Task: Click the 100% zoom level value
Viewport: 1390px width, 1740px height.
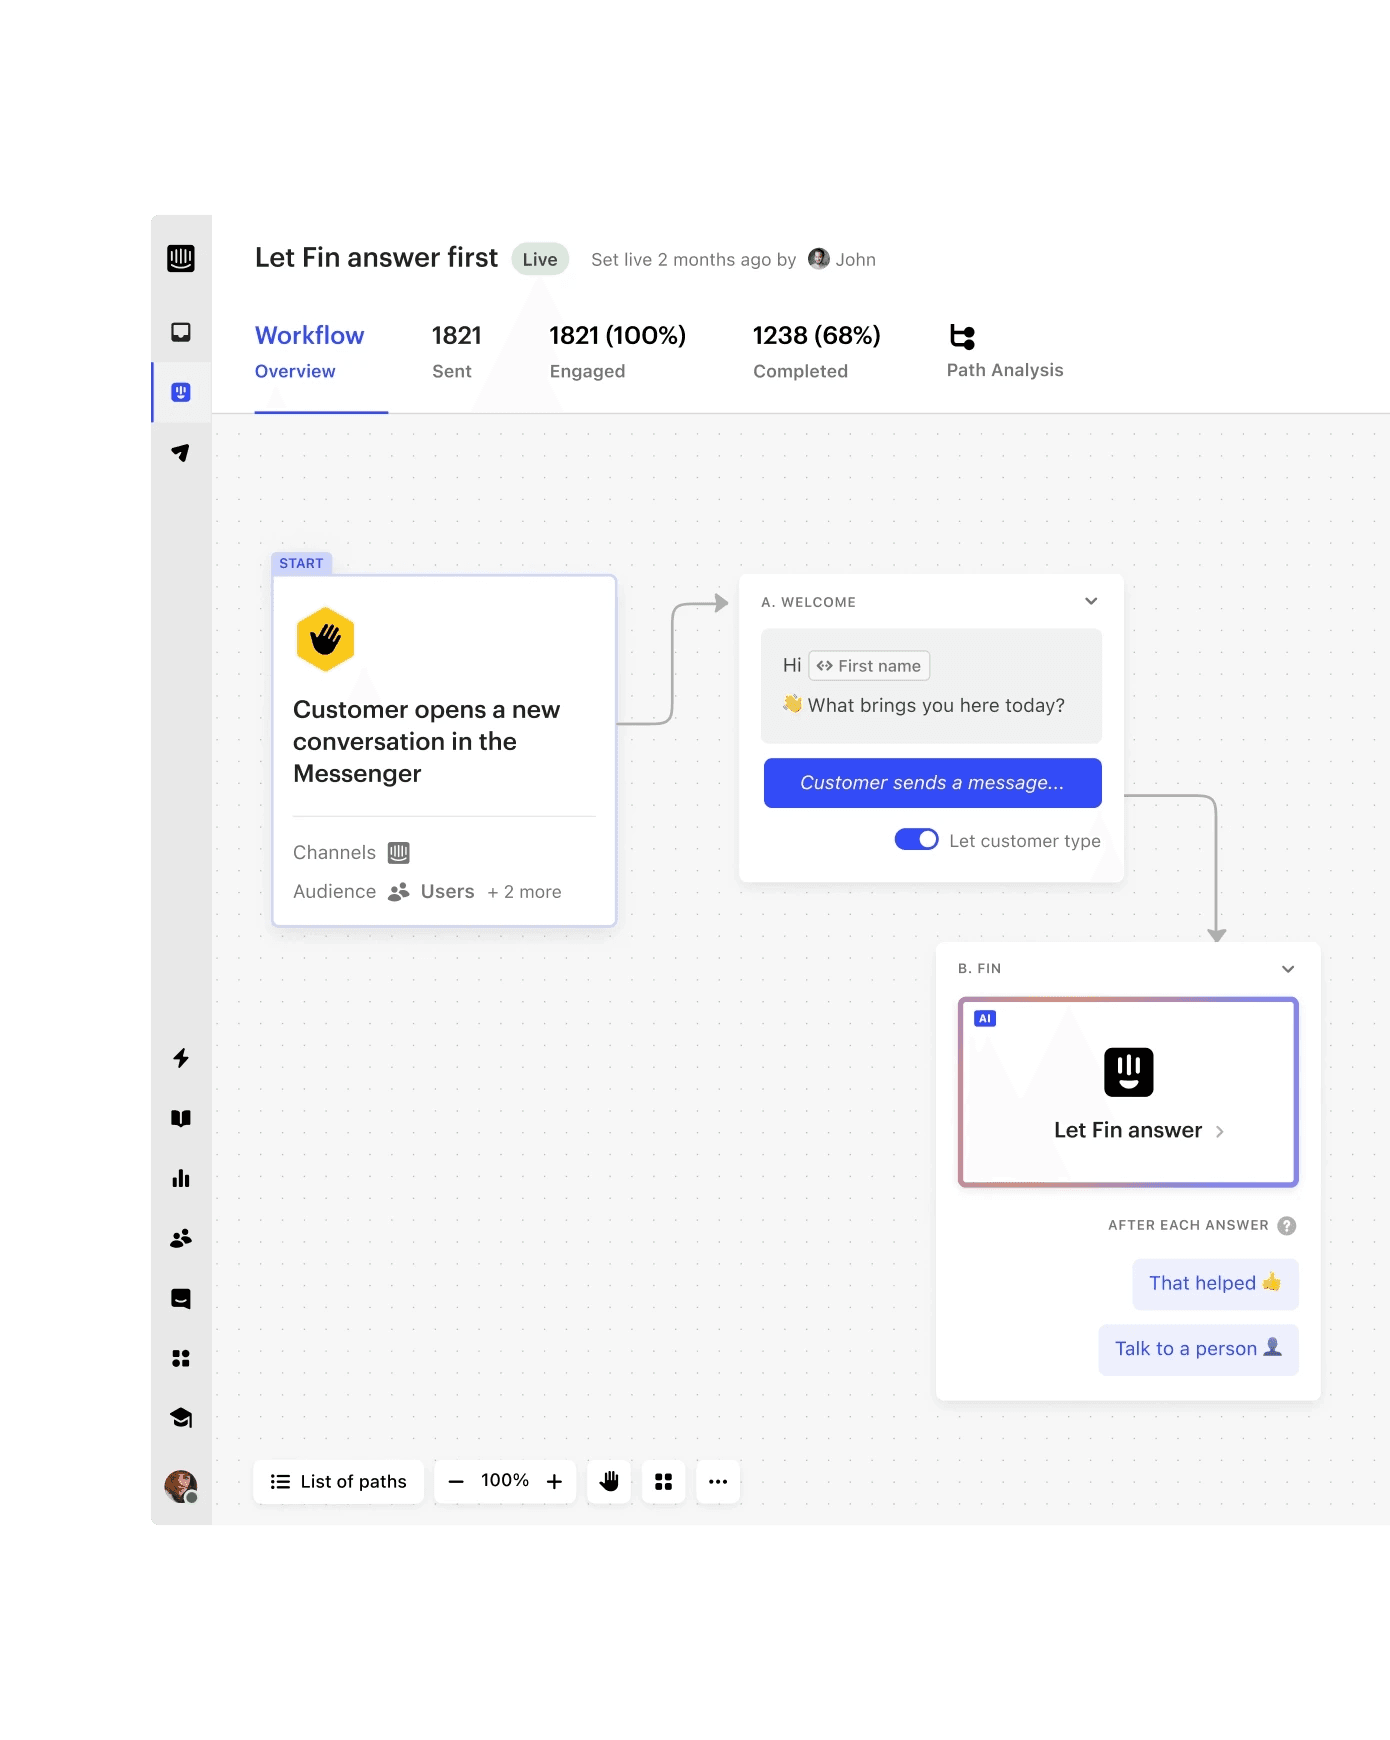Action: pyautogui.click(x=505, y=1480)
